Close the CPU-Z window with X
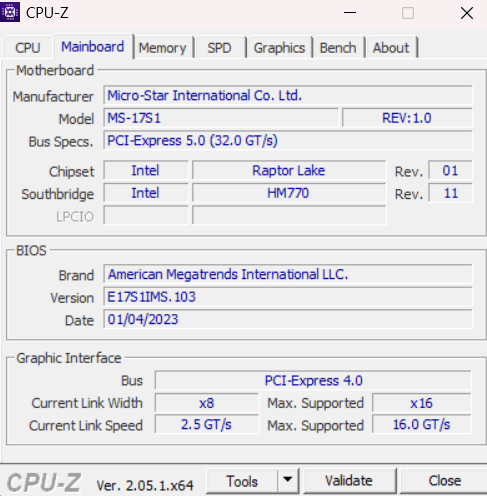This screenshot has width=487, height=496. 467,13
